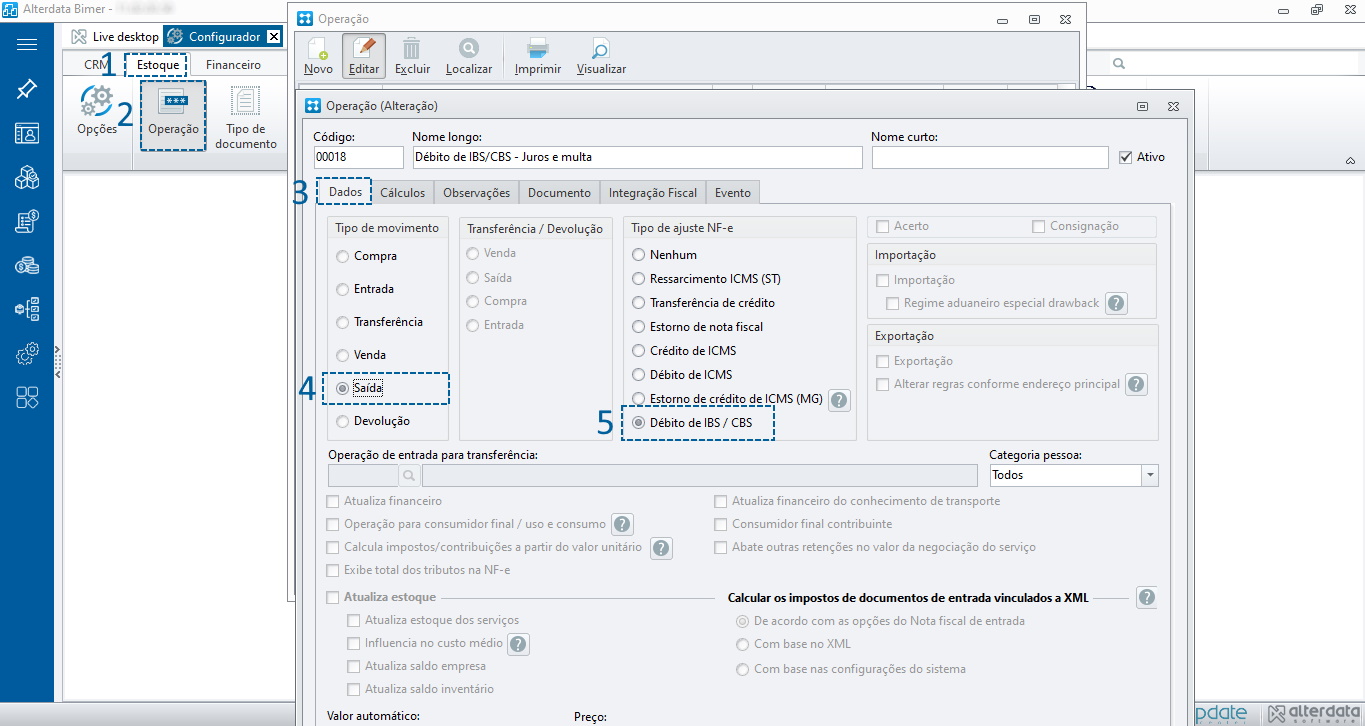The width and height of the screenshot is (1365, 726).
Task: Open the Integração Fiscal tab
Action: (x=652, y=193)
